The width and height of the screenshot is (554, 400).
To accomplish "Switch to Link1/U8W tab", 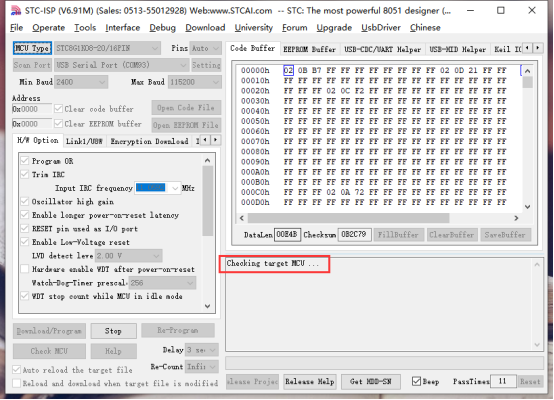I will 84,141.
